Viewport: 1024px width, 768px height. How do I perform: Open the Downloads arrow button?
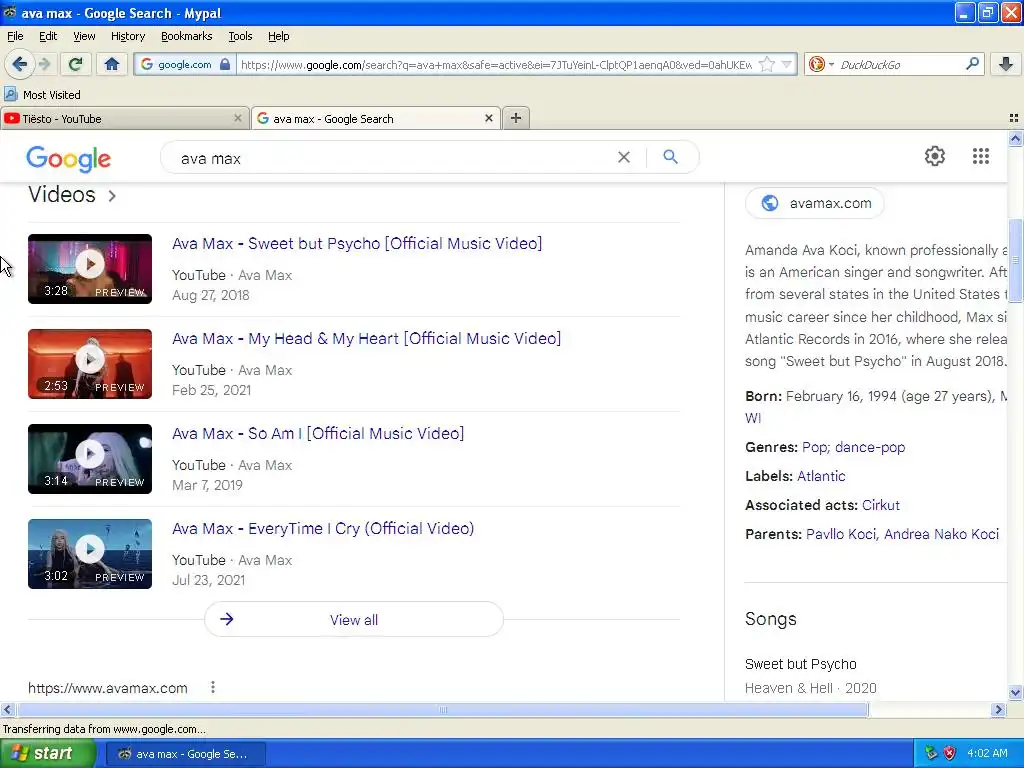coord(1006,64)
